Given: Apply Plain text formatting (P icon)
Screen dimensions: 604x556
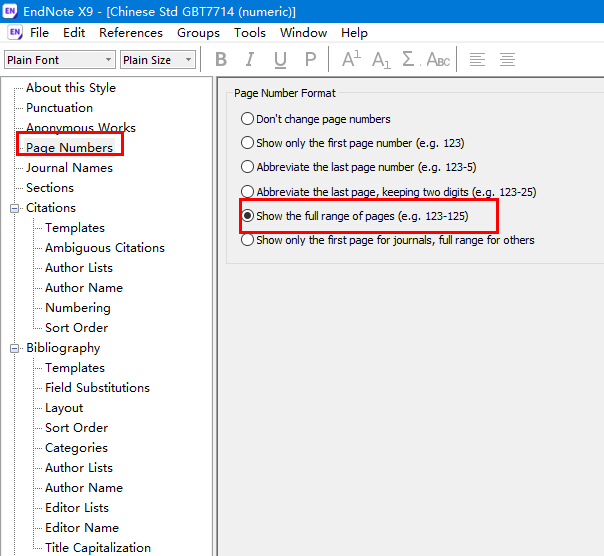Looking at the screenshot, I should click(310, 60).
